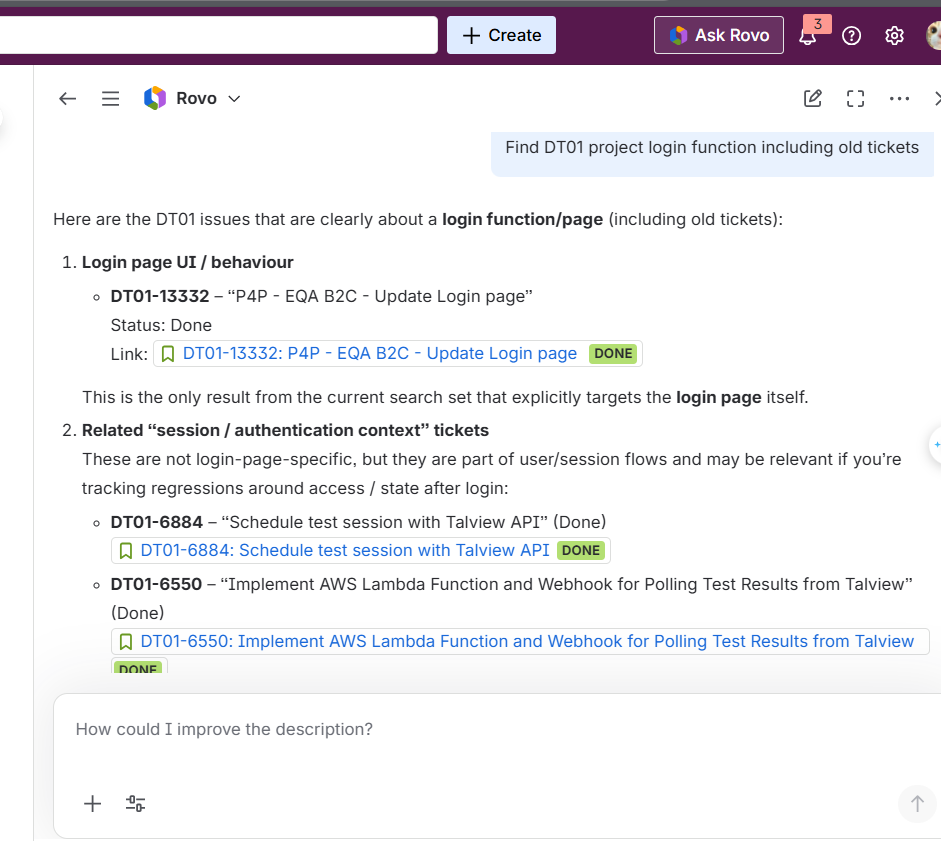Click the send arrow button
Screen dimensions: 941x841
coord(916,803)
